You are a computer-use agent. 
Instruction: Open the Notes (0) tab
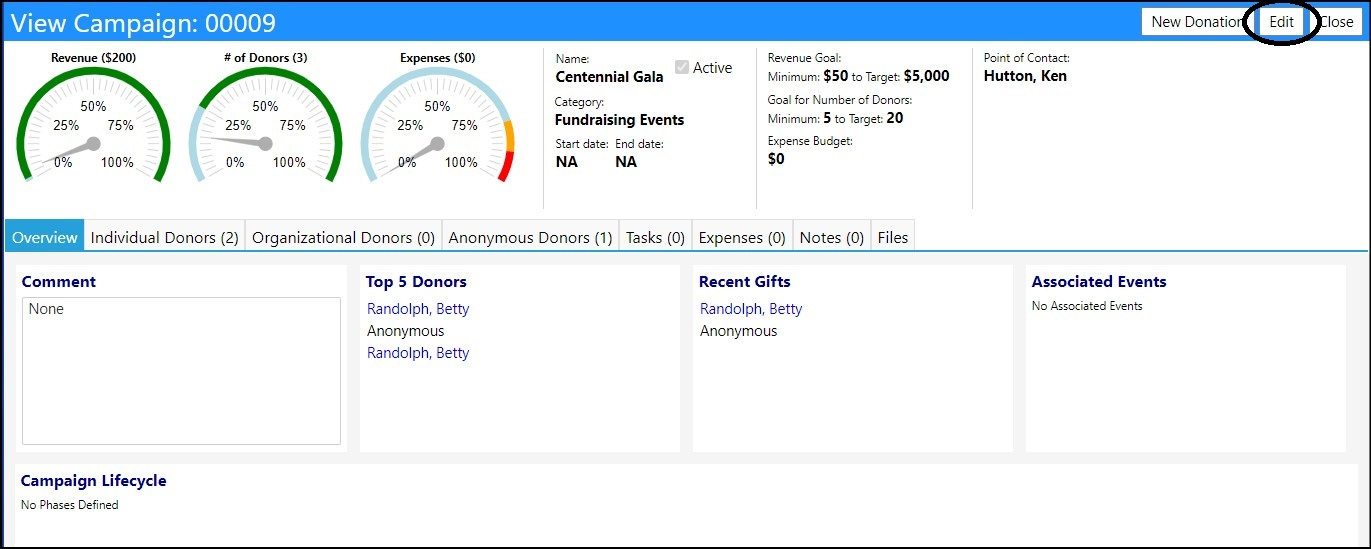click(x=832, y=237)
